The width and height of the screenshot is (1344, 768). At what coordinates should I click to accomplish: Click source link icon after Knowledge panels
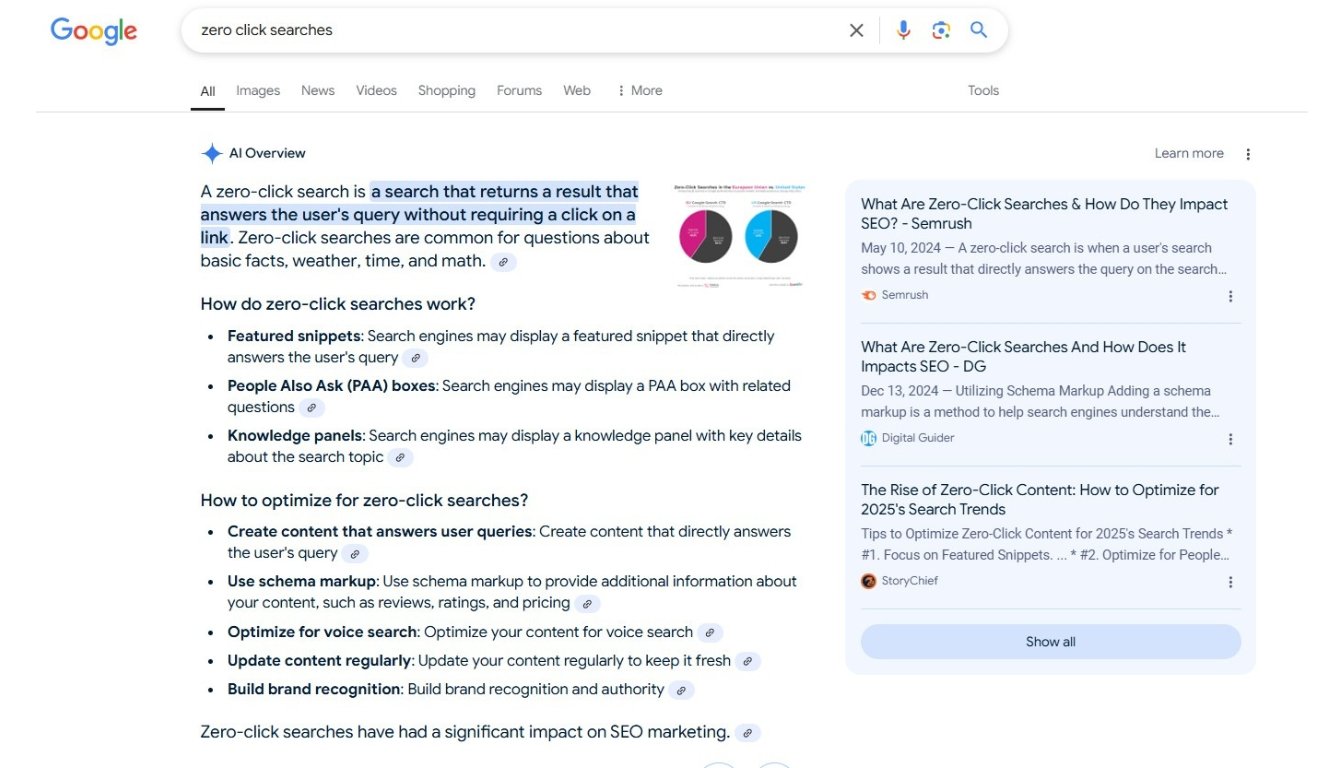pyautogui.click(x=400, y=458)
